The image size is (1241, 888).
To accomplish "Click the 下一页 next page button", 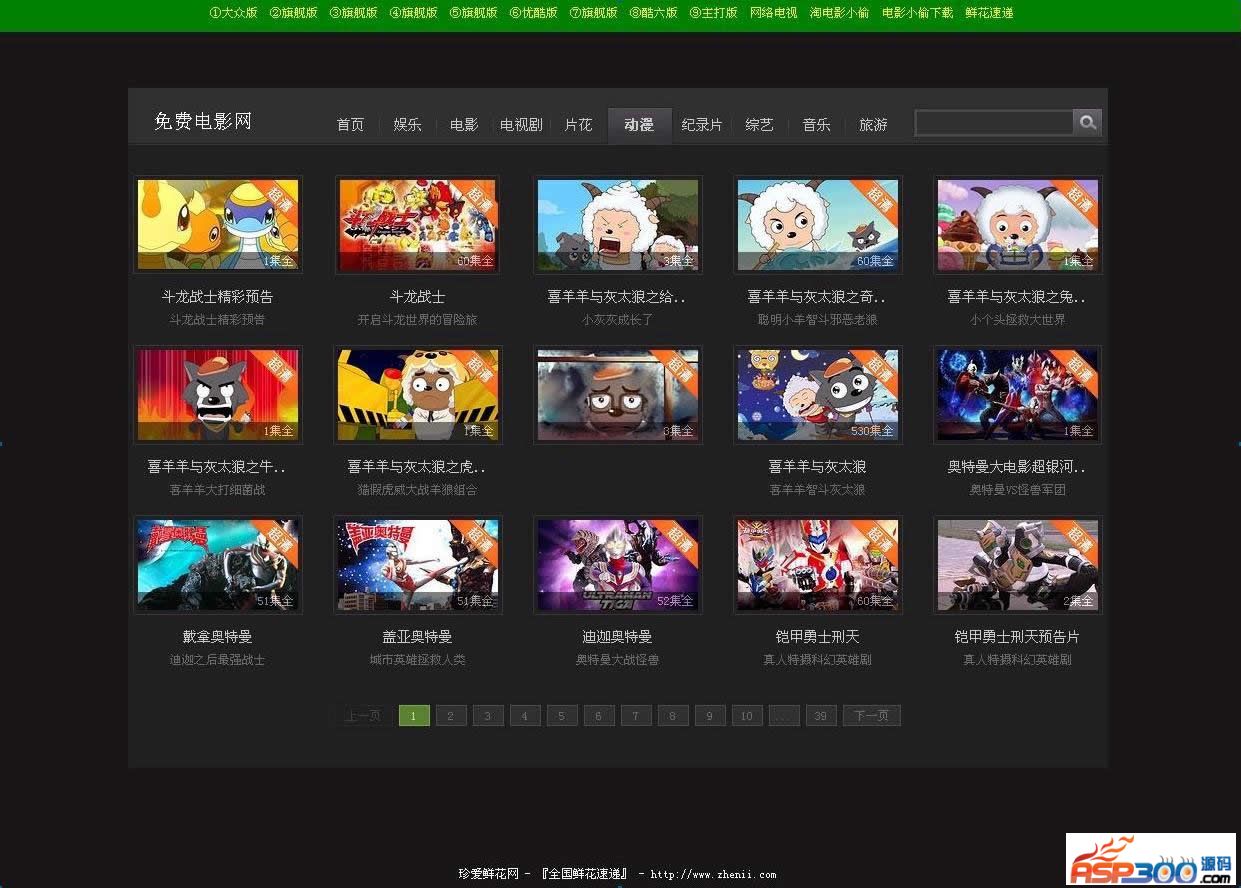I will pos(872,716).
